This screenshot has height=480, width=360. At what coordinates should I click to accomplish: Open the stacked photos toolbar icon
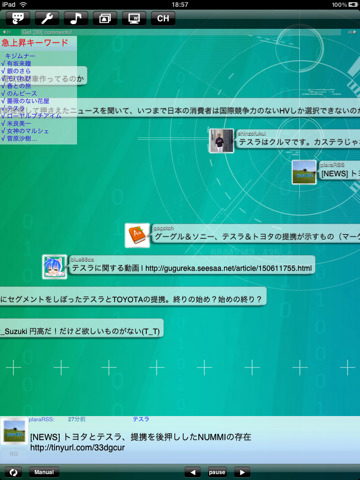click(x=105, y=18)
